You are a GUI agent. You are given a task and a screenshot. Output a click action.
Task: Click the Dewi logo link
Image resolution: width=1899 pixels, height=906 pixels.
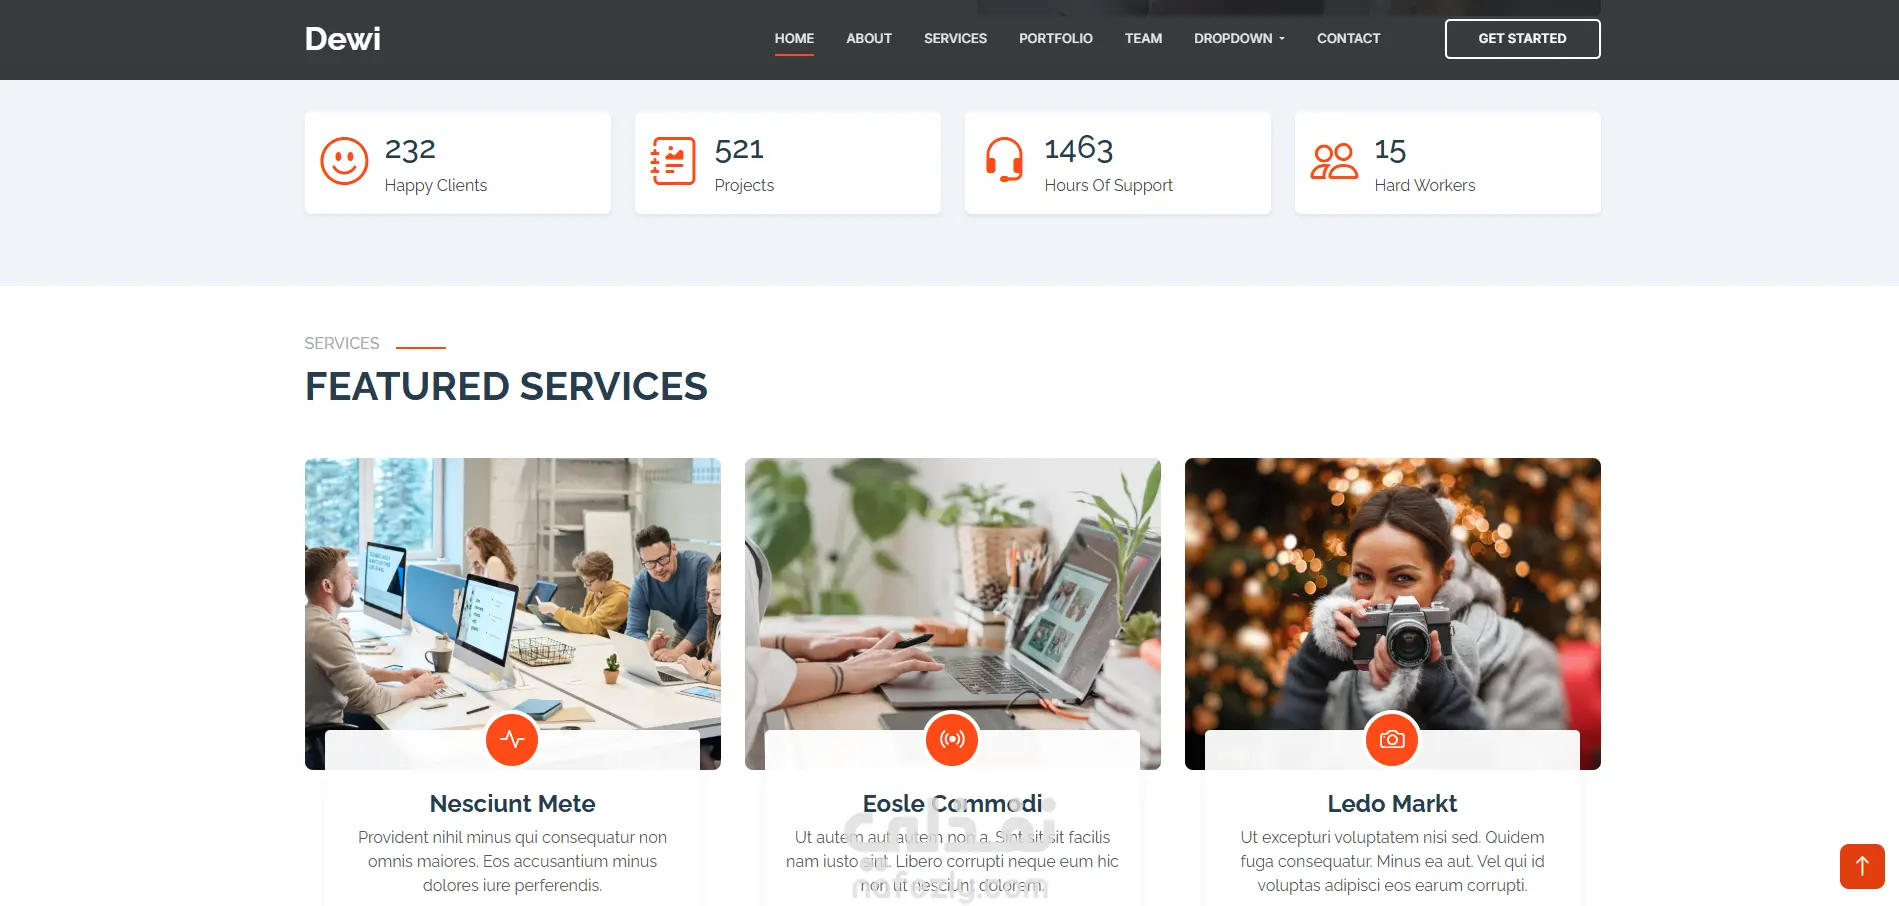343,39
